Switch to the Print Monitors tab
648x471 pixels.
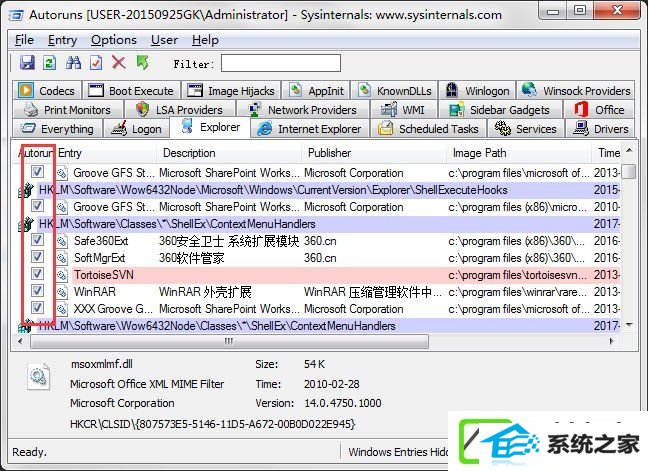point(68,110)
